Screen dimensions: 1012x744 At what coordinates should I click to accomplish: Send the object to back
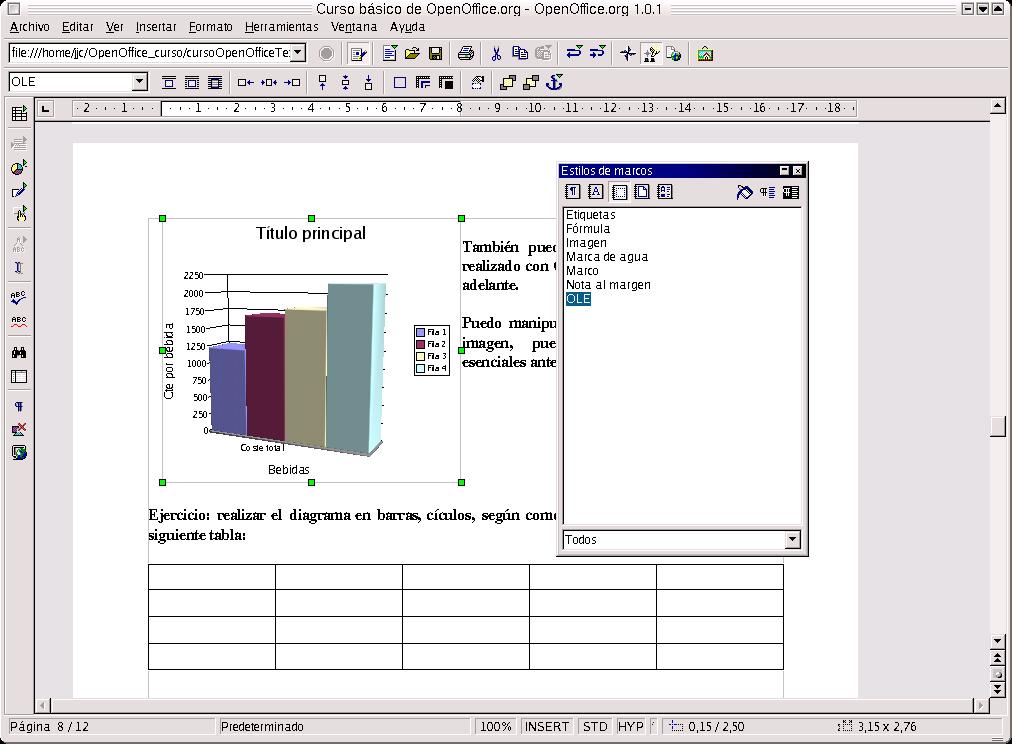531,83
